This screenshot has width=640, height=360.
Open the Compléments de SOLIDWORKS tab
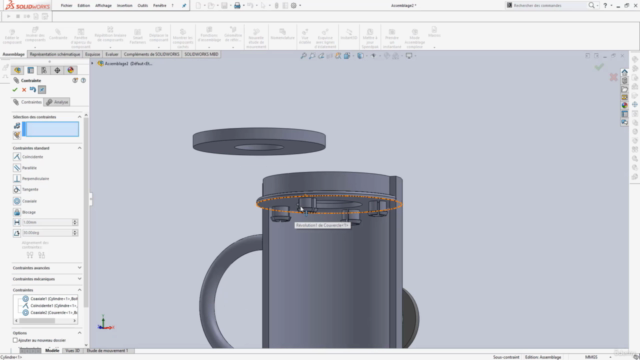point(151,54)
